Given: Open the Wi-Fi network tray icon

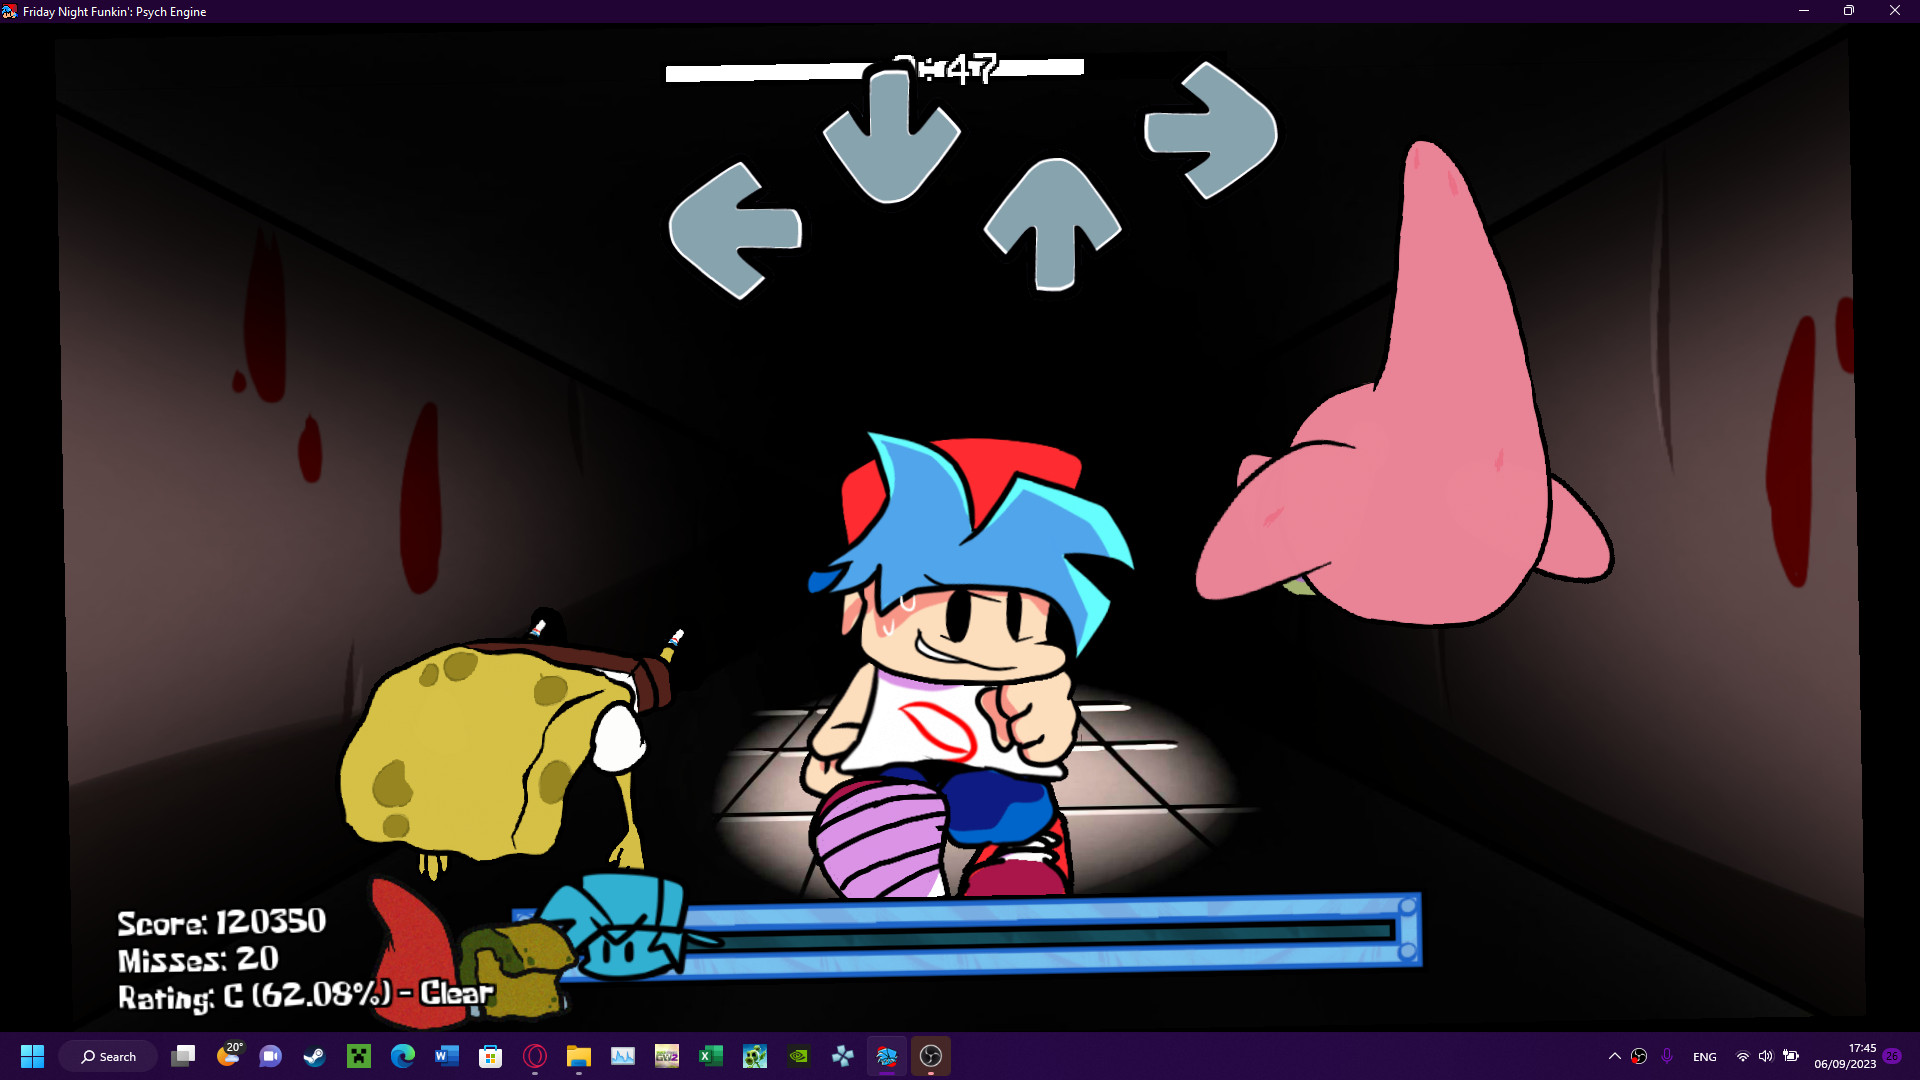Looking at the screenshot, I should click(x=1743, y=1056).
